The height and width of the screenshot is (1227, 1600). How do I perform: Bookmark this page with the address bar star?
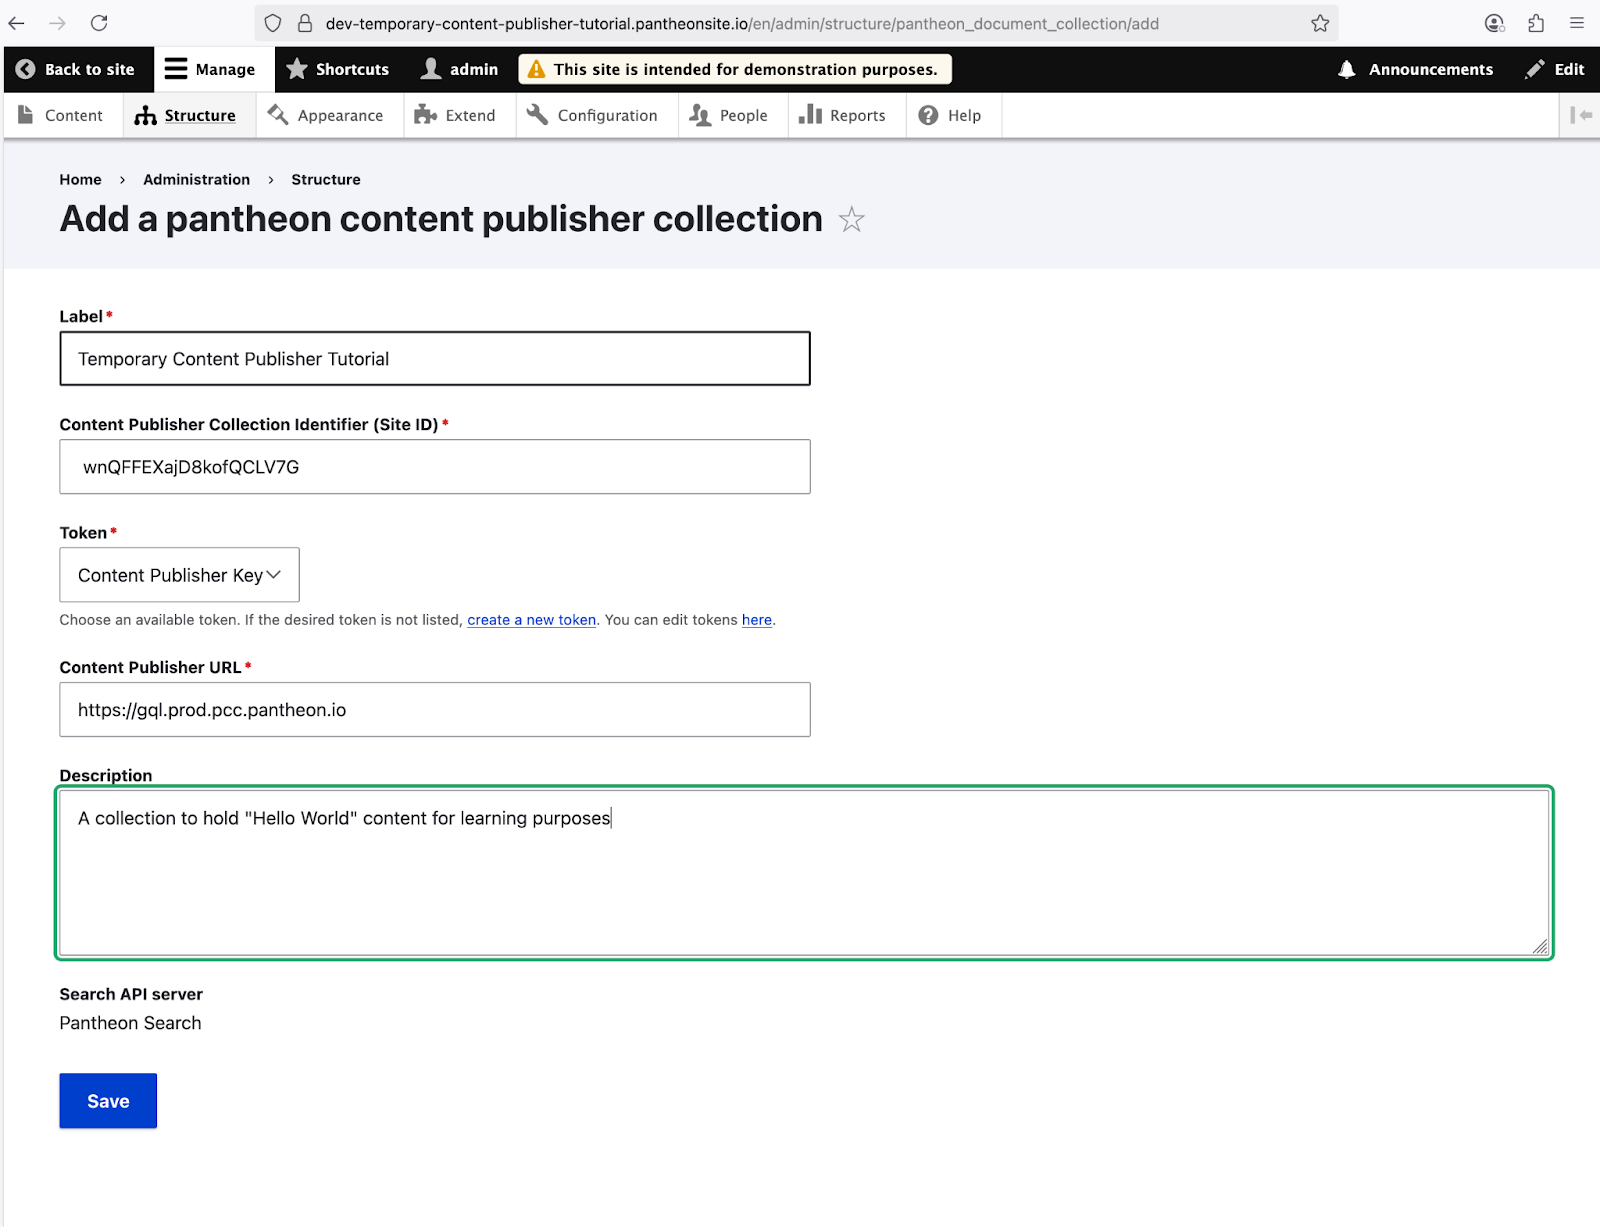[1320, 23]
